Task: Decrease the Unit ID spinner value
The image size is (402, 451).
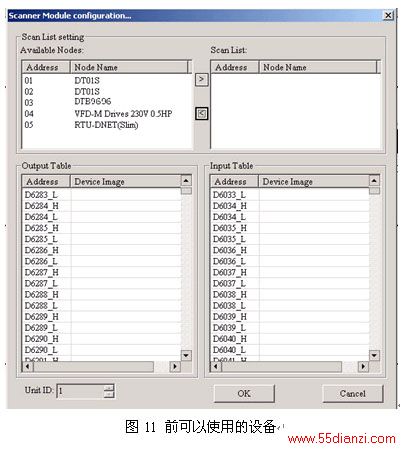Action: [109, 394]
